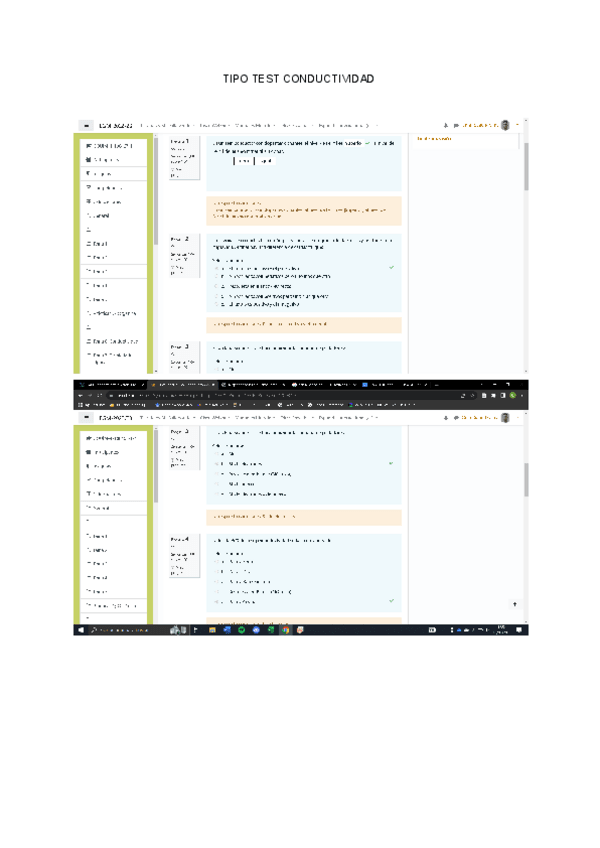Select the second answer option of question 3
Screen dimensions: 600x848
pos(216,464)
